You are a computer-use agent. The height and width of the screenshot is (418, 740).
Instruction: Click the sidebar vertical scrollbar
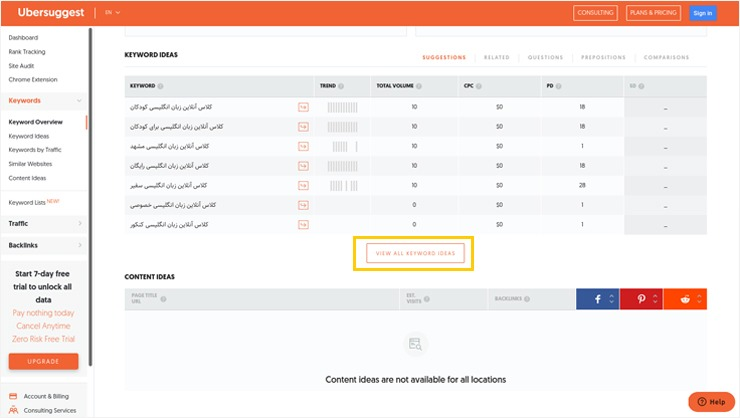90,197
